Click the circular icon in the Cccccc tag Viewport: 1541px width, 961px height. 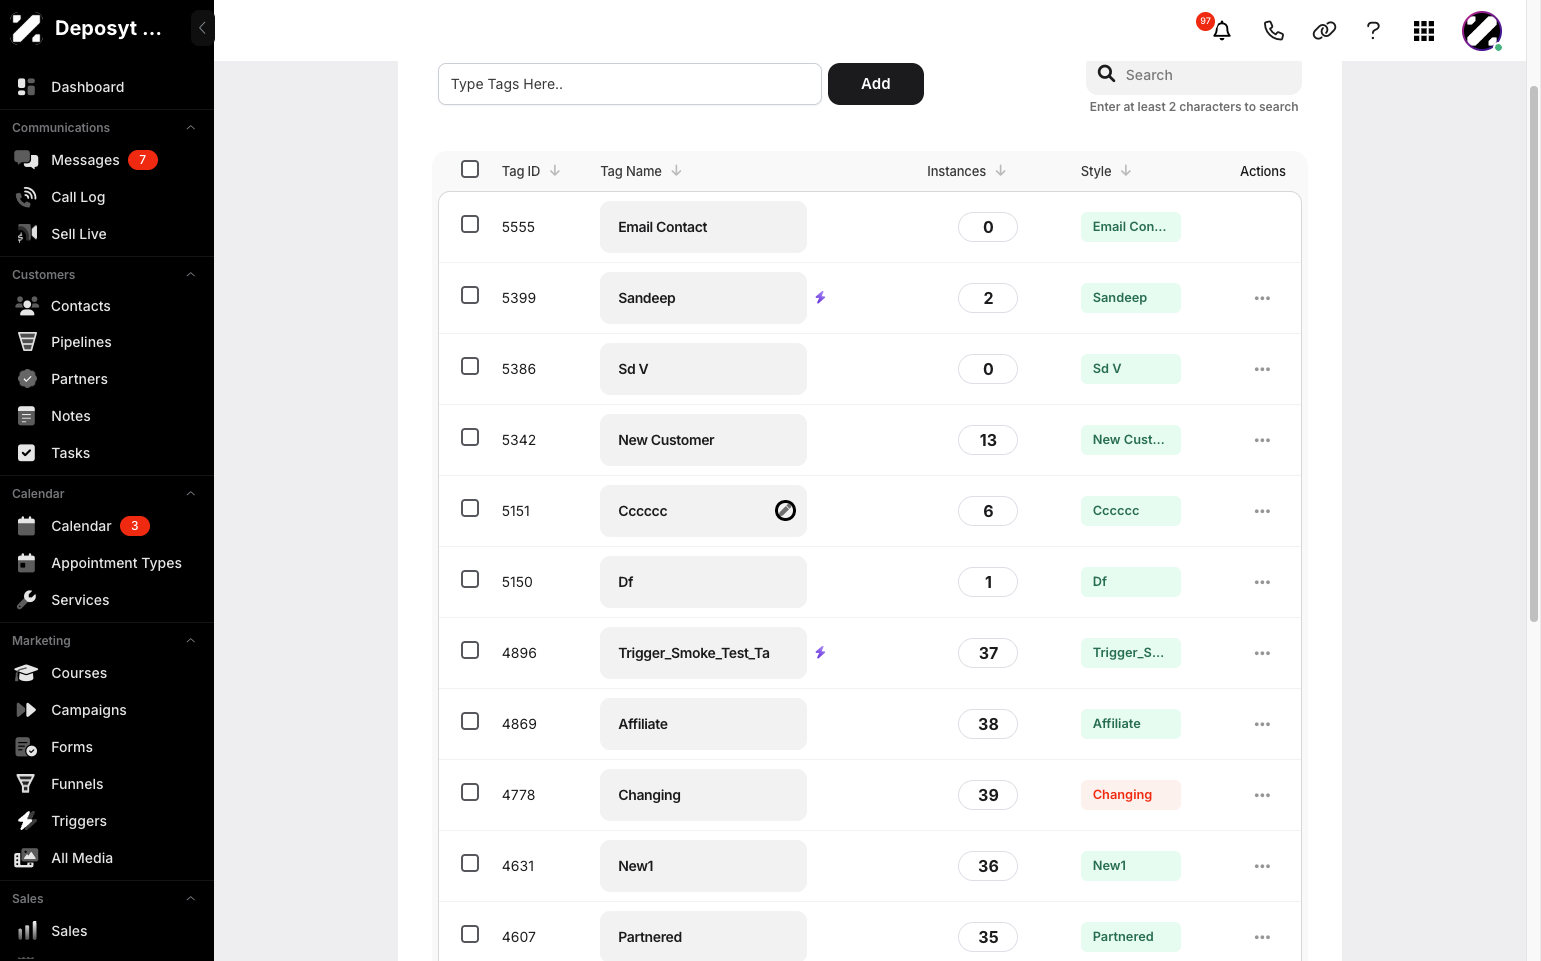[785, 510]
